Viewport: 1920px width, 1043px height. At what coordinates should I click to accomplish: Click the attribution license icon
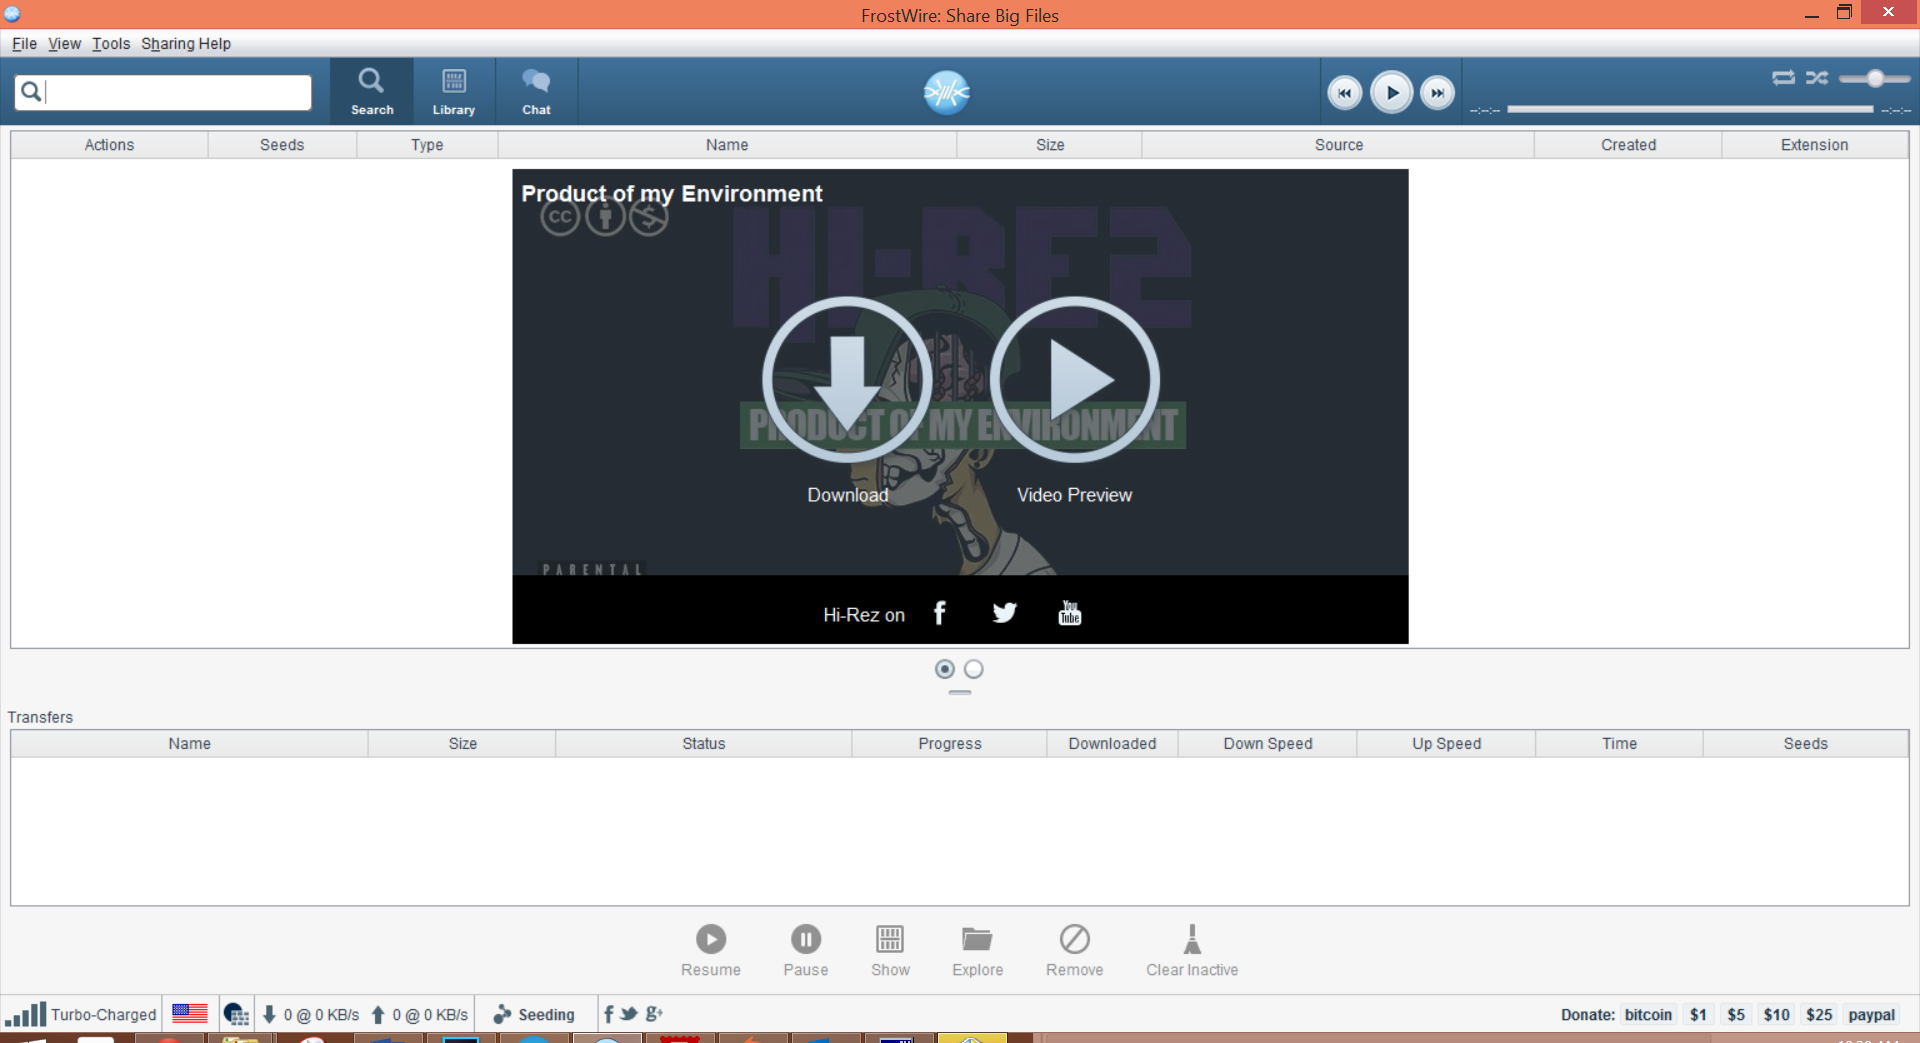click(x=605, y=216)
